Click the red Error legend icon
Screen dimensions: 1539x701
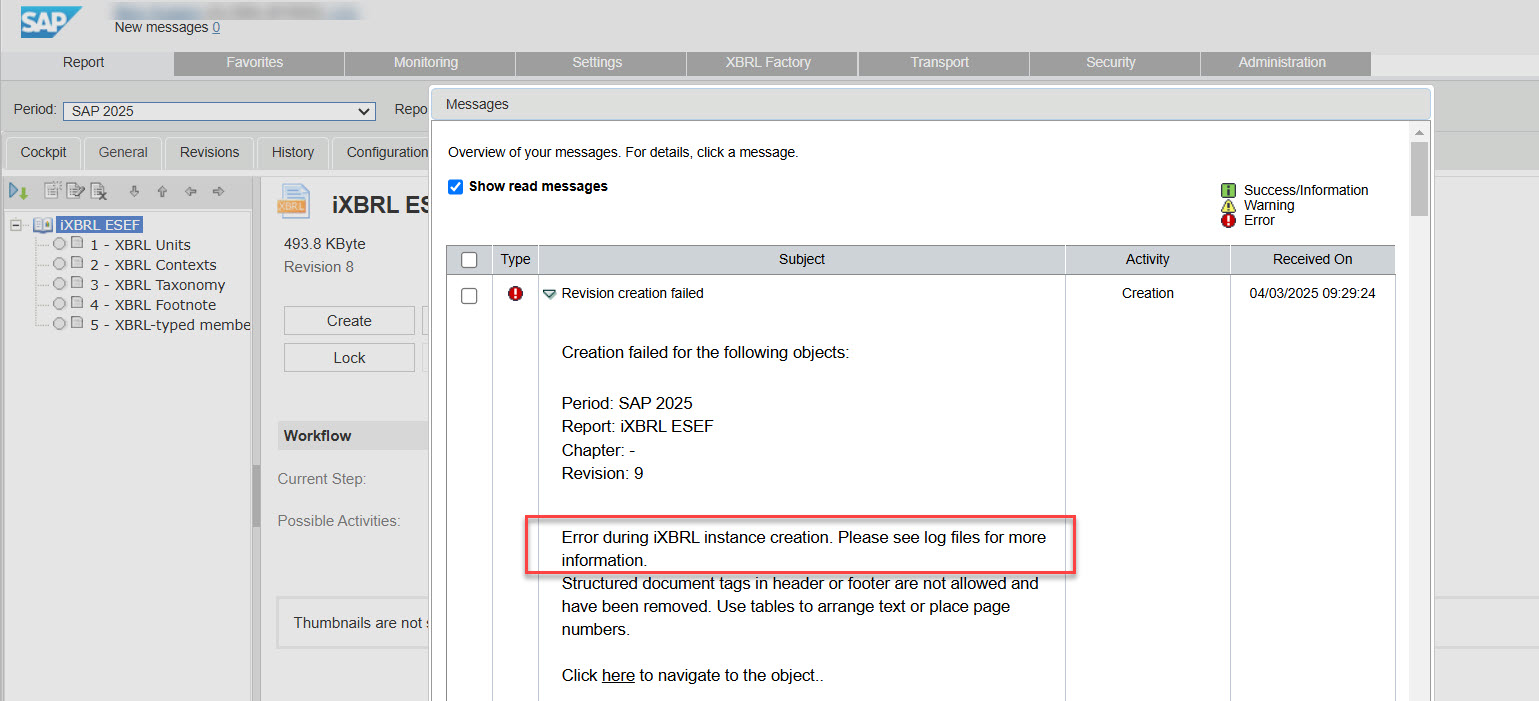tap(1228, 220)
